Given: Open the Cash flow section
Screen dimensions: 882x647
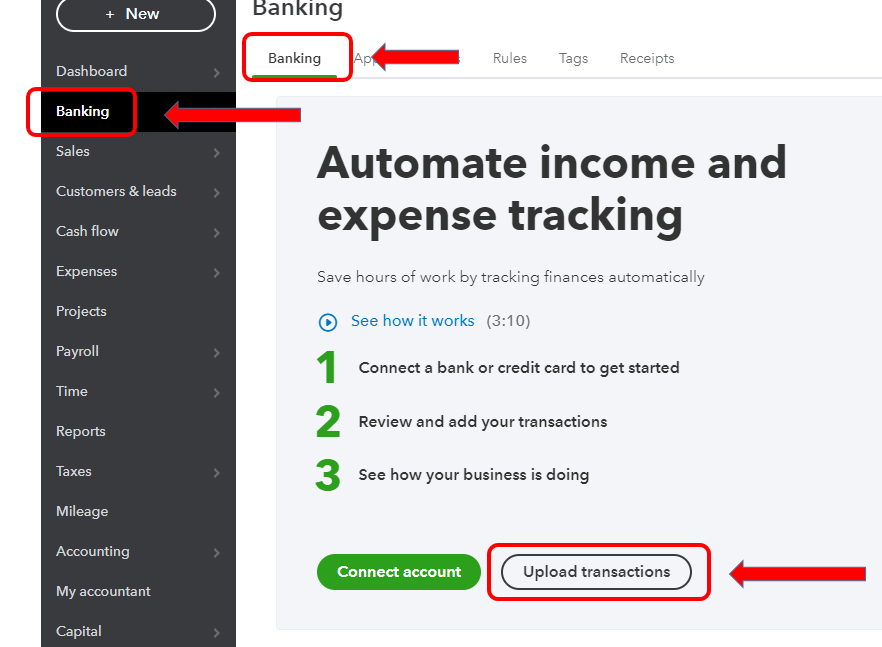Looking at the screenshot, I should (x=87, y=231).
